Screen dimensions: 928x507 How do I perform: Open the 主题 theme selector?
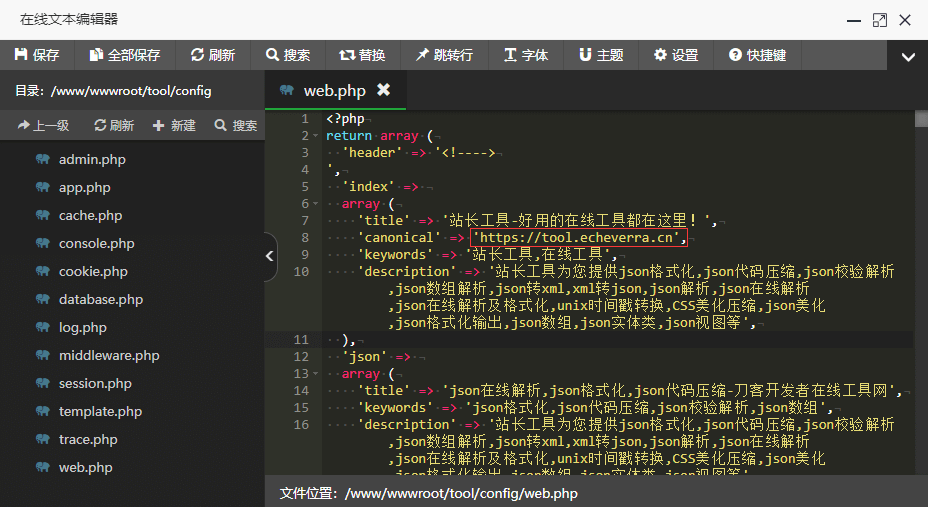tap(601, 55)
